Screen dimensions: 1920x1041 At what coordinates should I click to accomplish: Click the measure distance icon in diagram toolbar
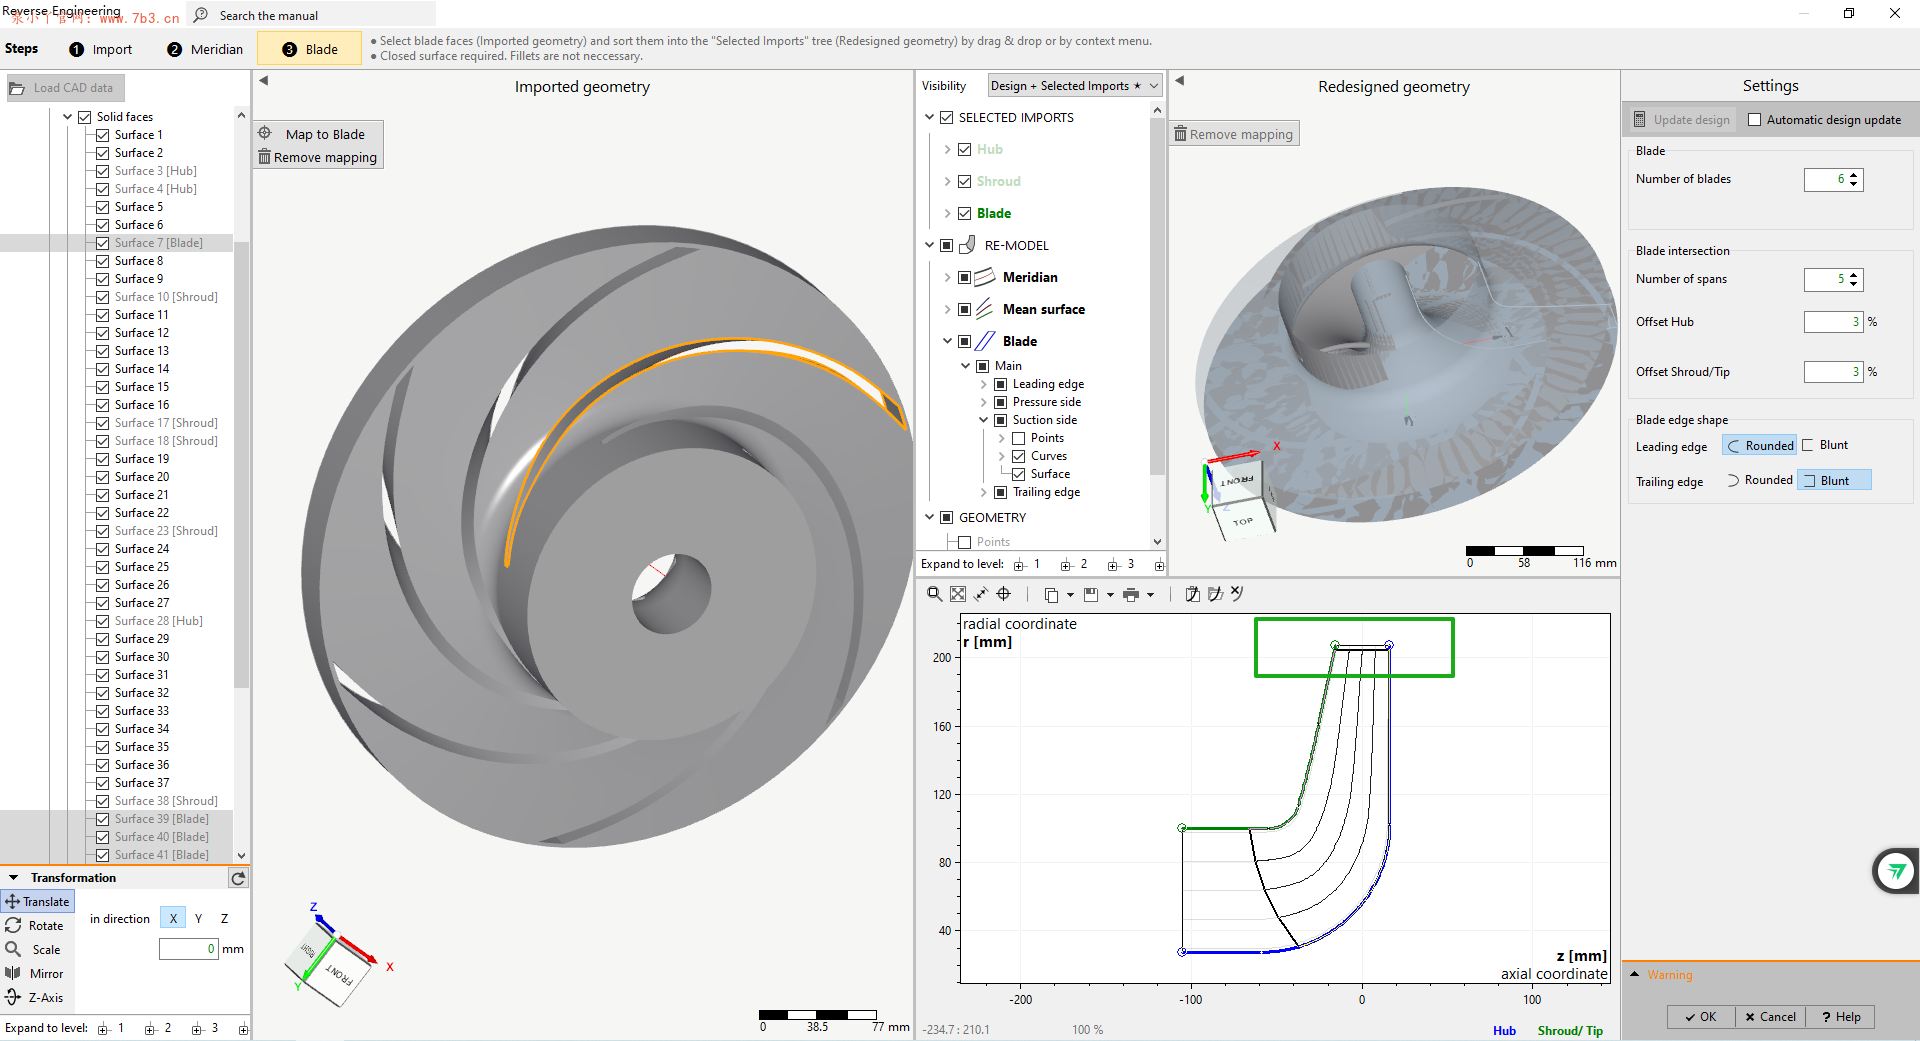[x=981, y=594]
